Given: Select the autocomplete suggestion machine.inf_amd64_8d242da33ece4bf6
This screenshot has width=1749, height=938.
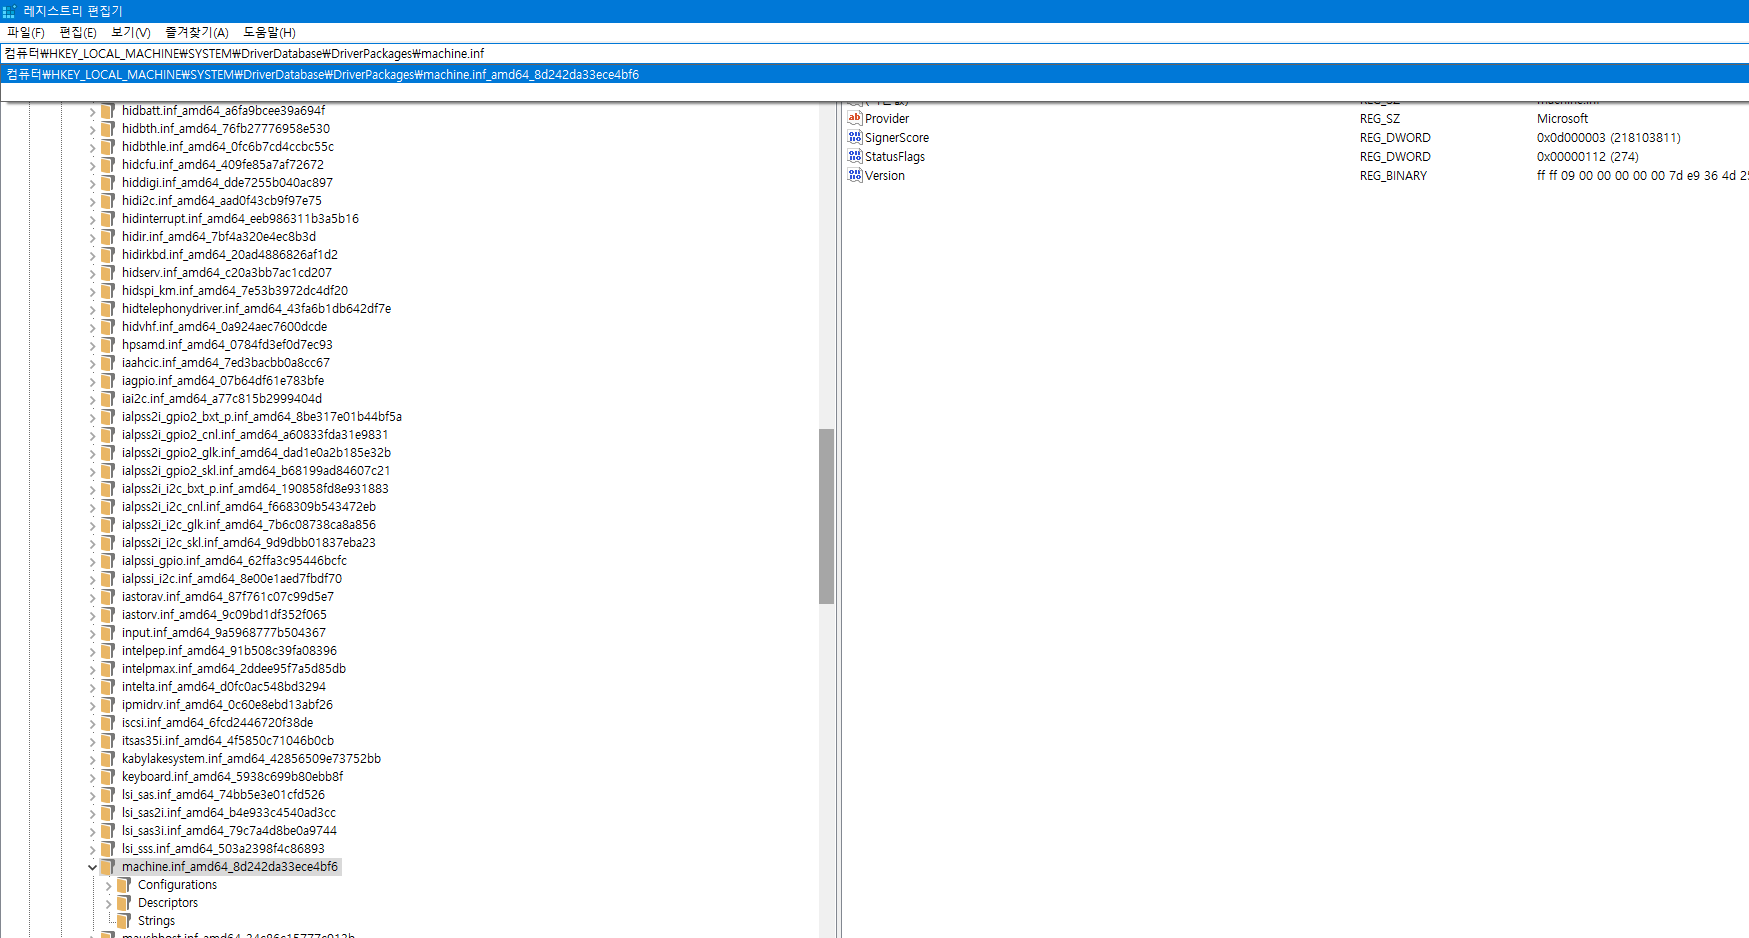Looking at the screenshot, I should (x=874, y=74).
